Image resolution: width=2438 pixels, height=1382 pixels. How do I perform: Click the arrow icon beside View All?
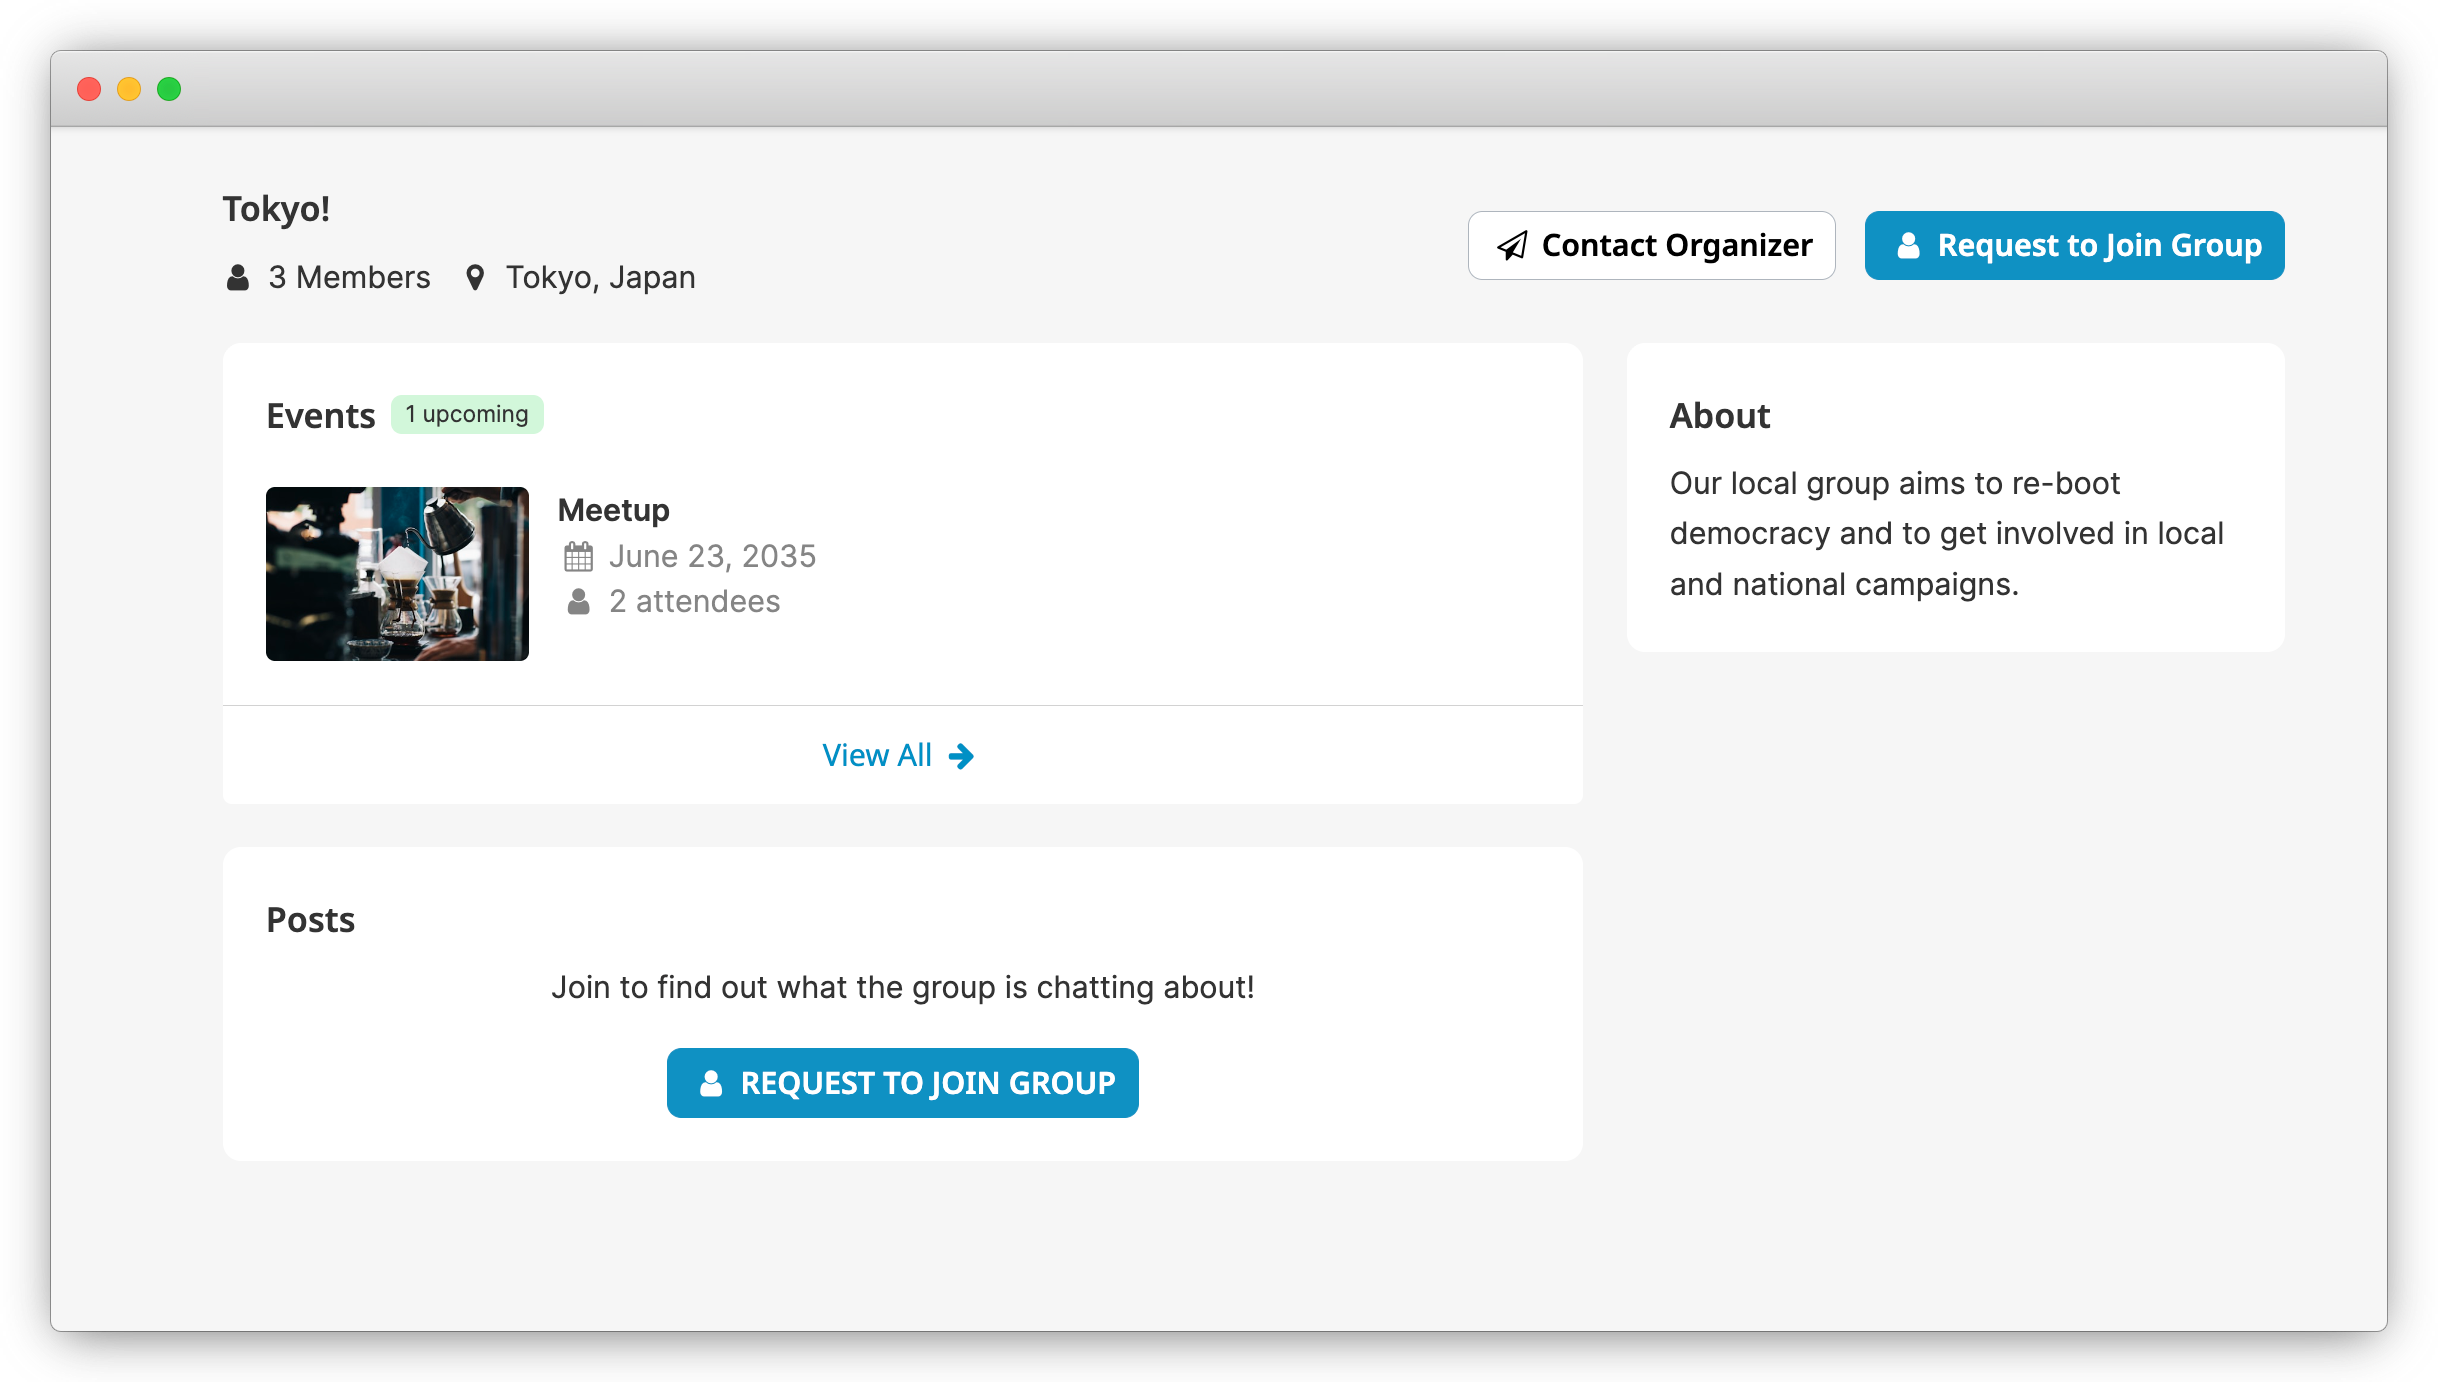click(x=961, y=756)
